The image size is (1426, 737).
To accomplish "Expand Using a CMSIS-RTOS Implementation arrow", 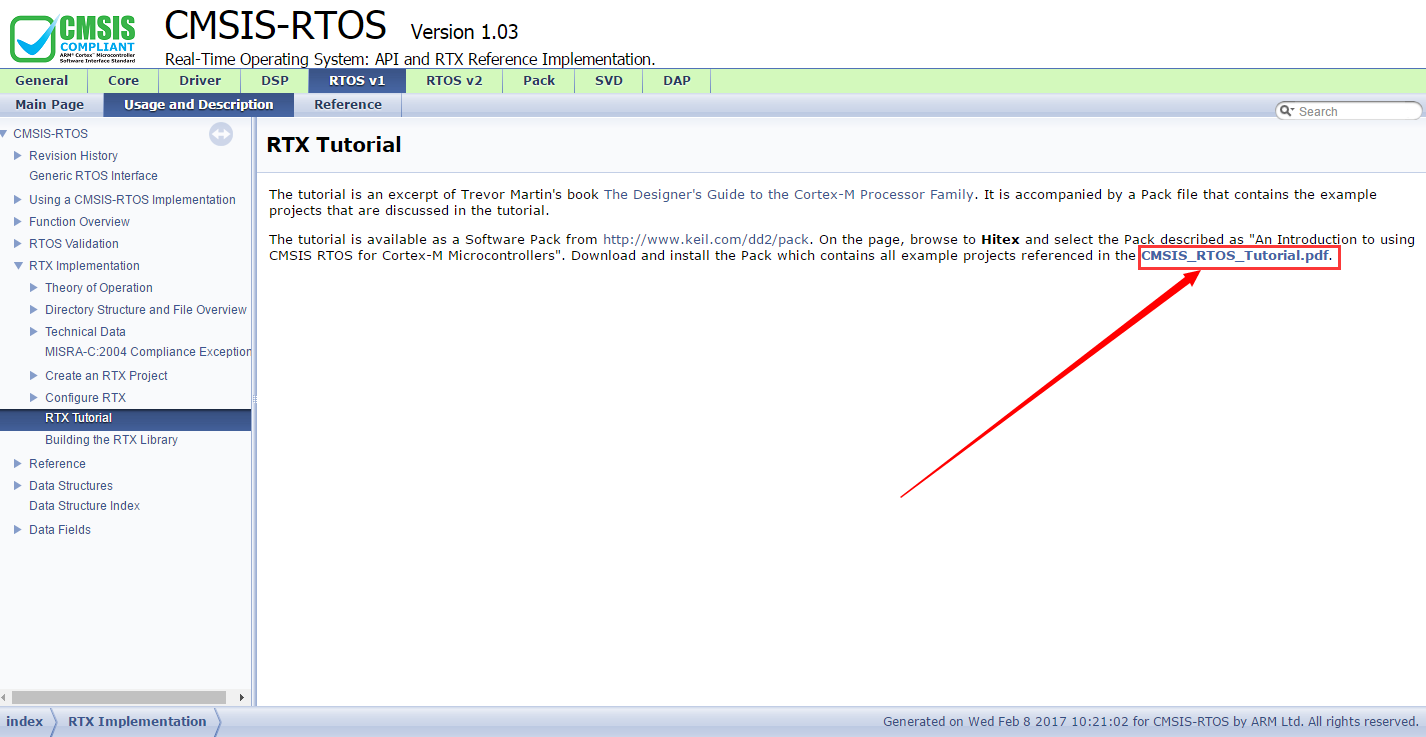I will (x=18, y=199).
